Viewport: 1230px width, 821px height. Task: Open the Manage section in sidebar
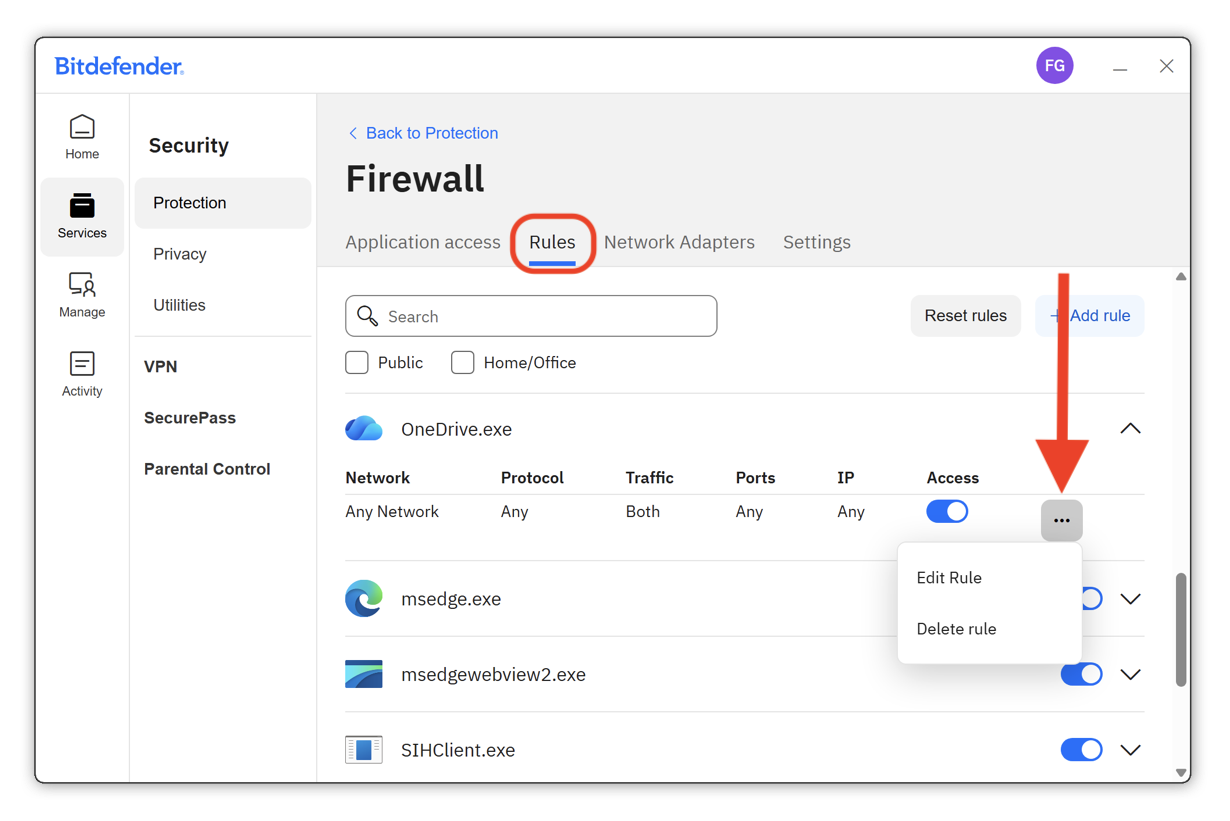point(82,295)
